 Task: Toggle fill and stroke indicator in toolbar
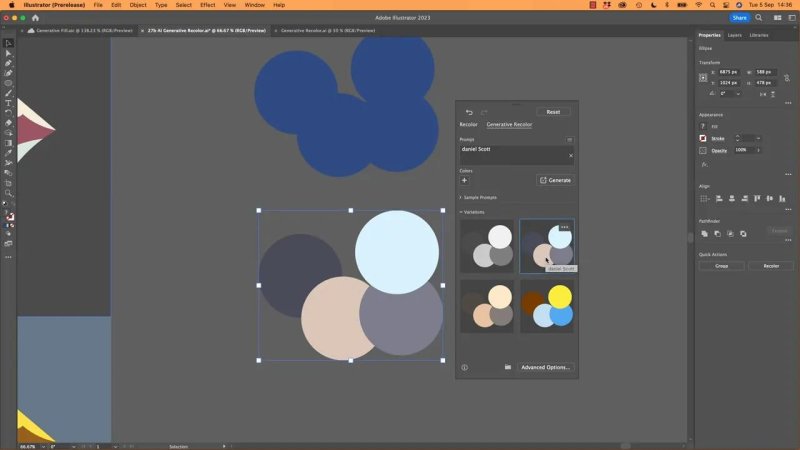(x=9, y=216)
